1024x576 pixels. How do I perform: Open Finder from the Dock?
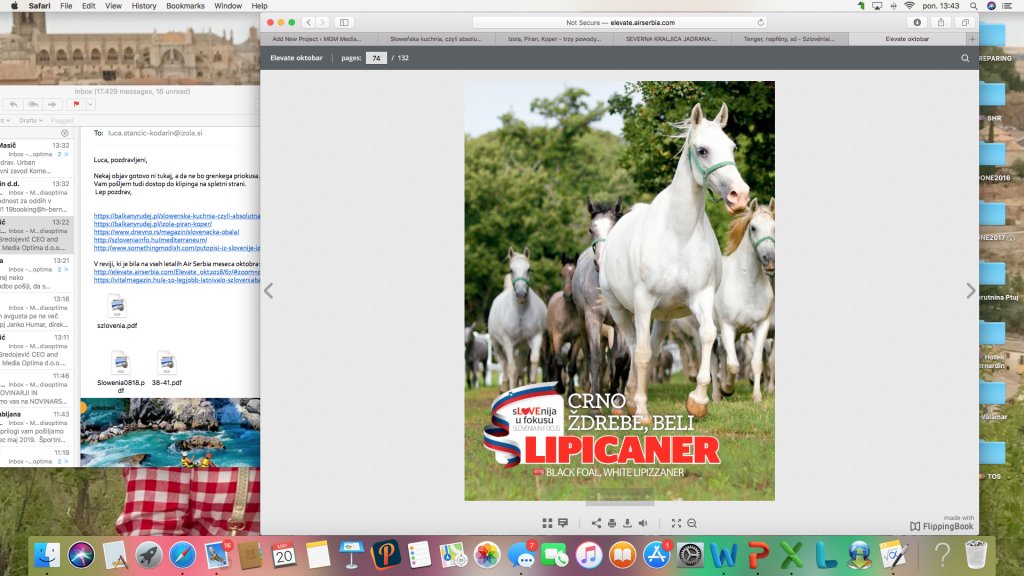[x=47, y=555]
